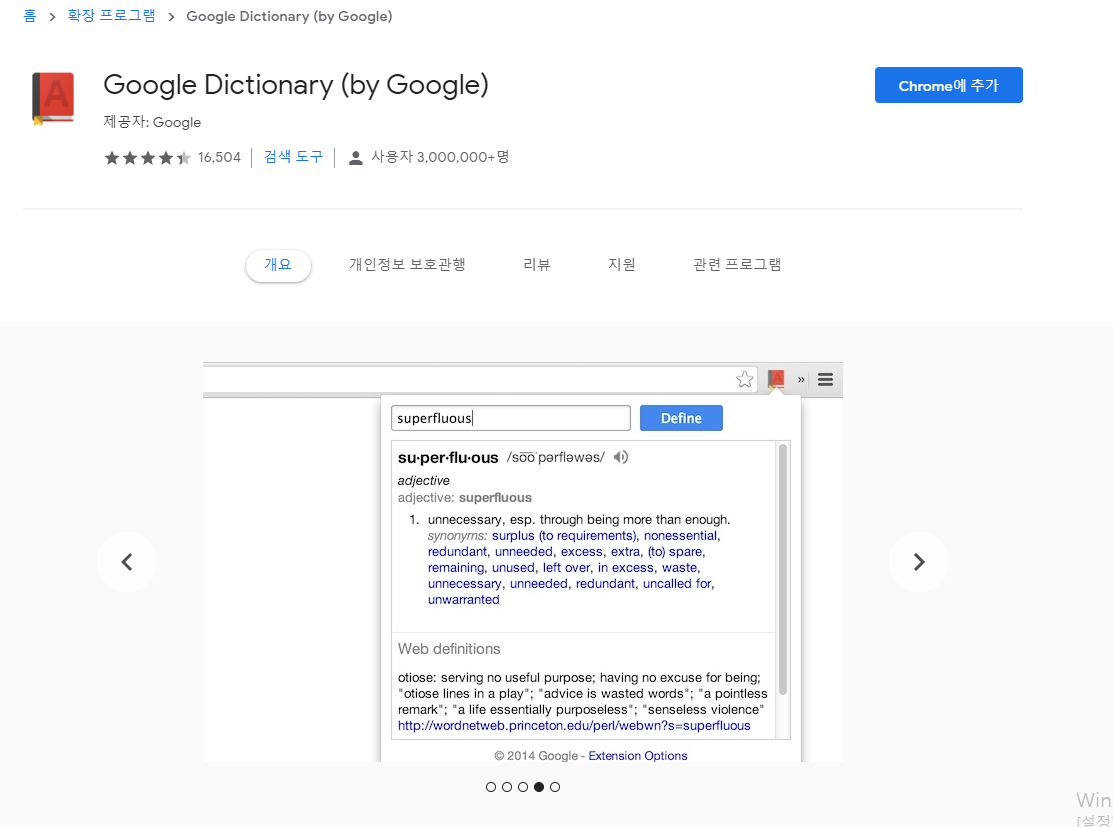
Task: Click the 'Web definitions' heading
Action: click(x=449, y=649)
